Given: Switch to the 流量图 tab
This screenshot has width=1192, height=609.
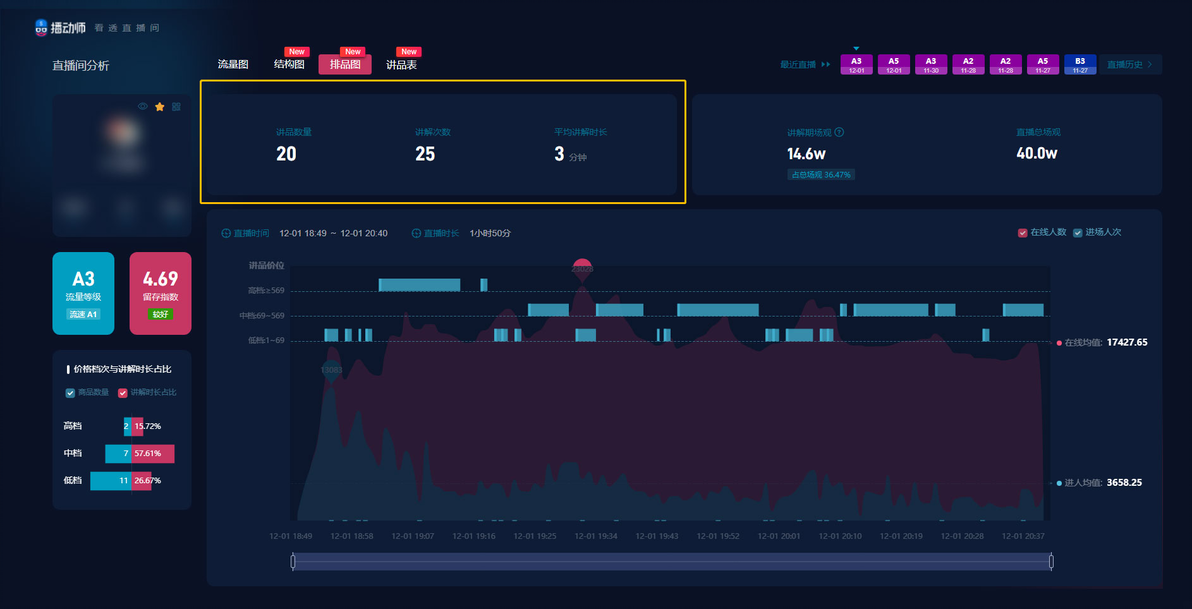Looking at the screenshot, I should pos(233,65).
